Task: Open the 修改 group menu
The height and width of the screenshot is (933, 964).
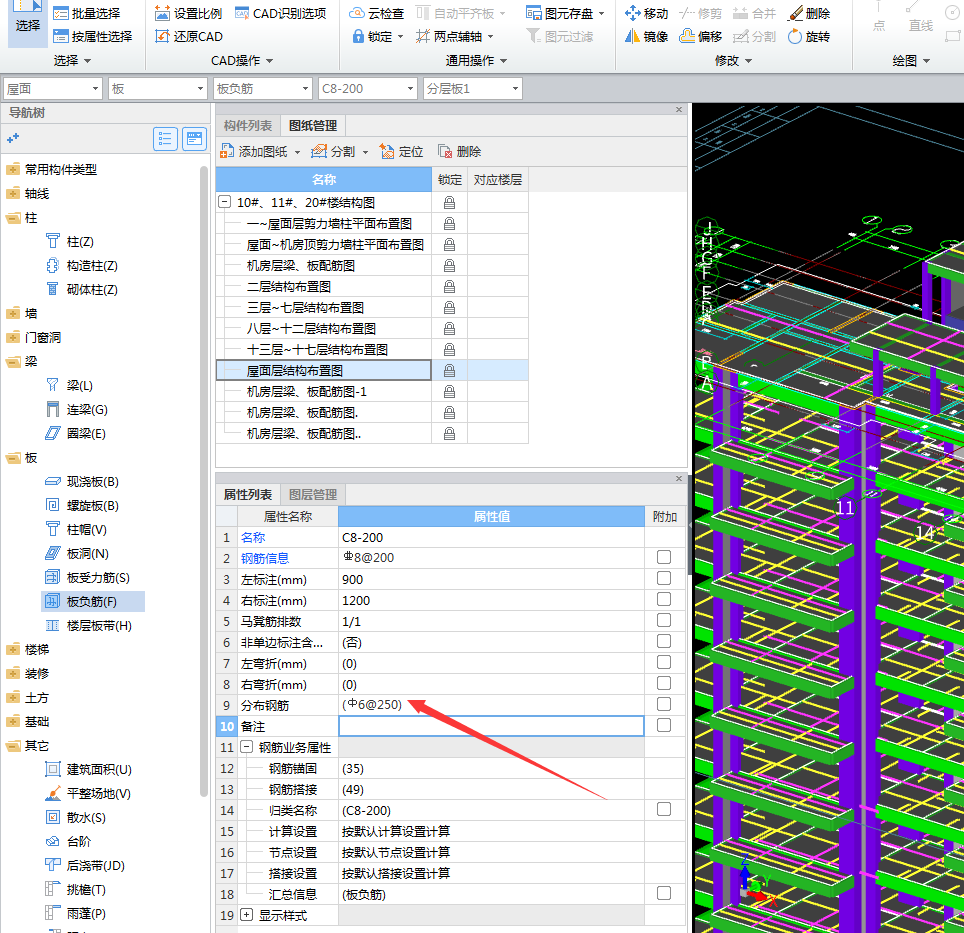Action: click(x=733, y=60)
